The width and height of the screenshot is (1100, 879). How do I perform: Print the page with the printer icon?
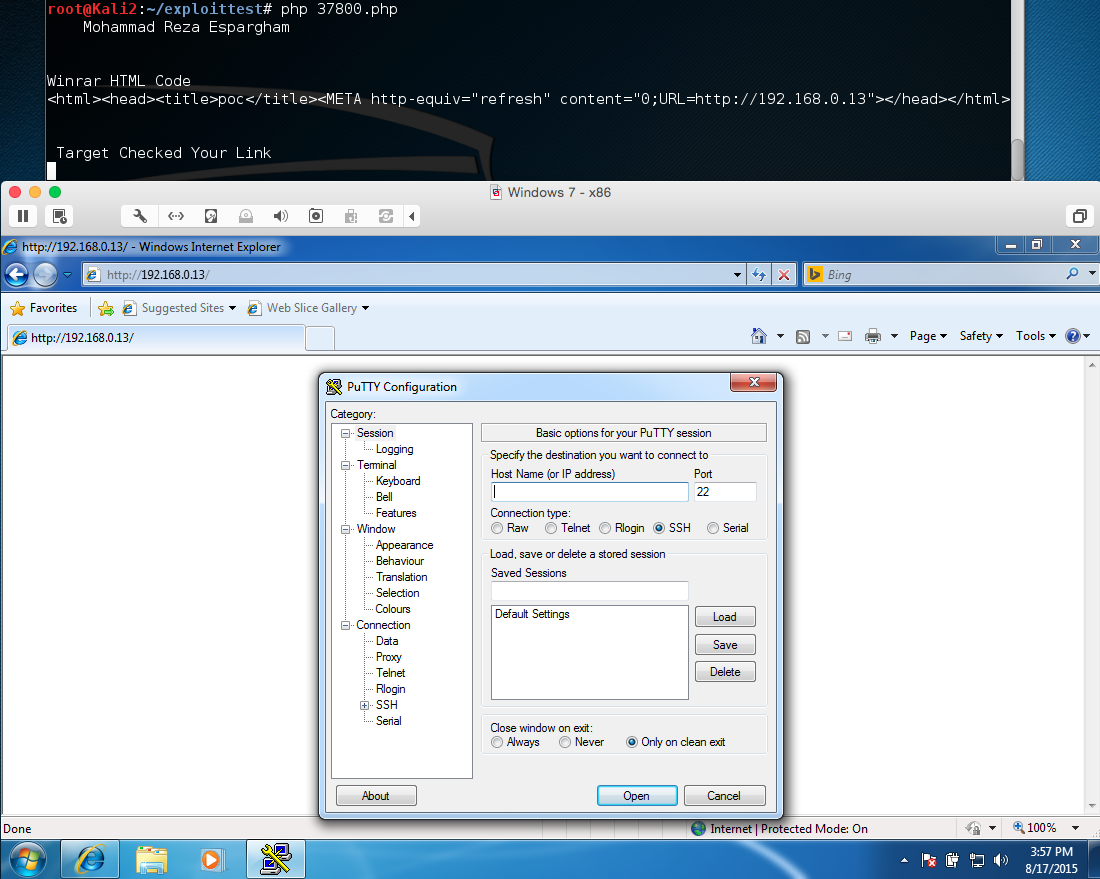pyautogui.click(x=873, y=336)
